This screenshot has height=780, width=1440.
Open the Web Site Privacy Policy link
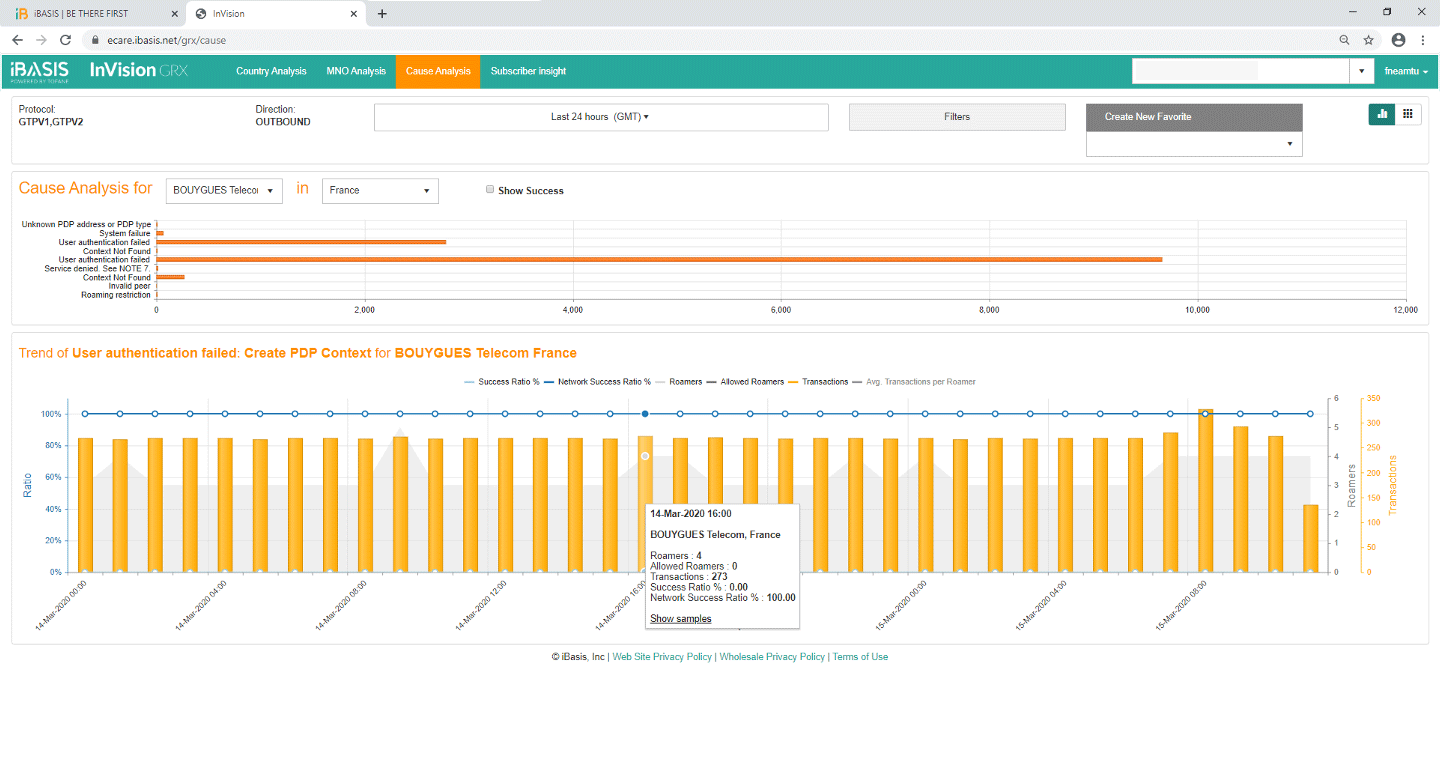coord(662,657)
